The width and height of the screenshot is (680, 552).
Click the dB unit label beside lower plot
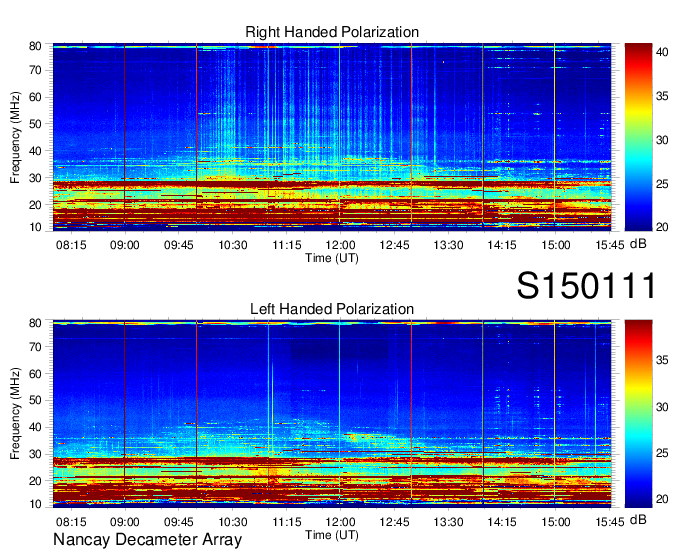click(638, 519)
